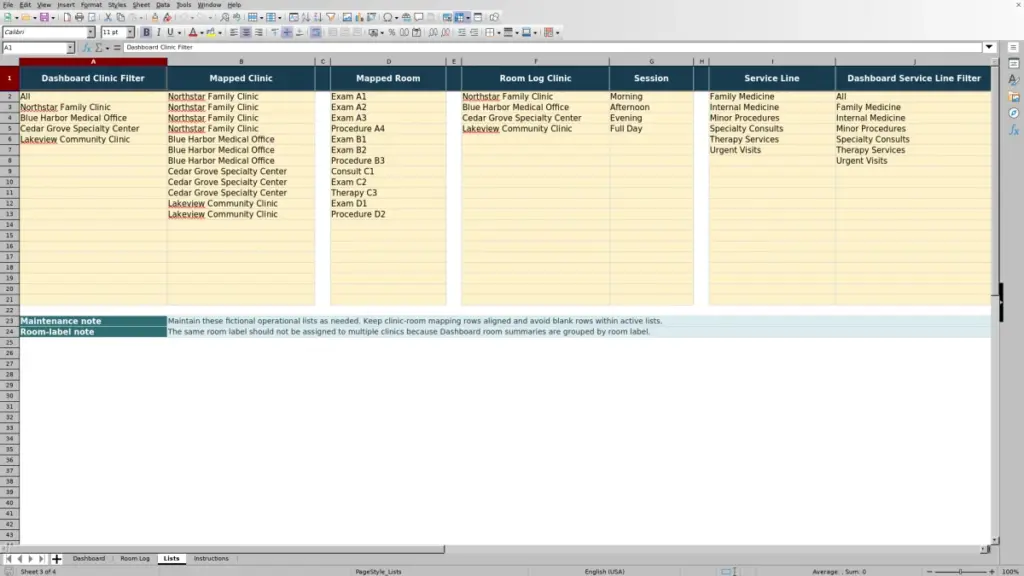Image resolution: width=1024 pixels, height=576 pixels.
Task: Open the Font Name dropdown
Action: pos(91,33)
